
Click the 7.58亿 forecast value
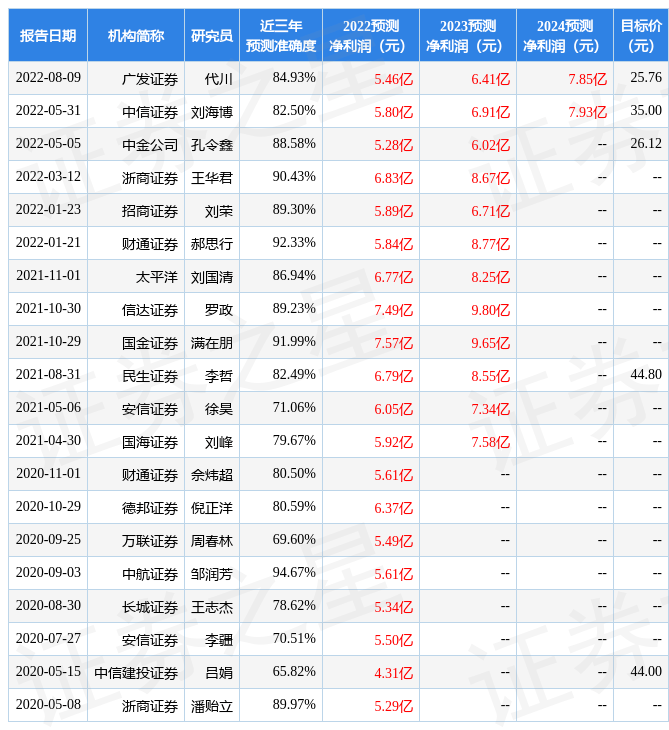[x=491, y=443]
